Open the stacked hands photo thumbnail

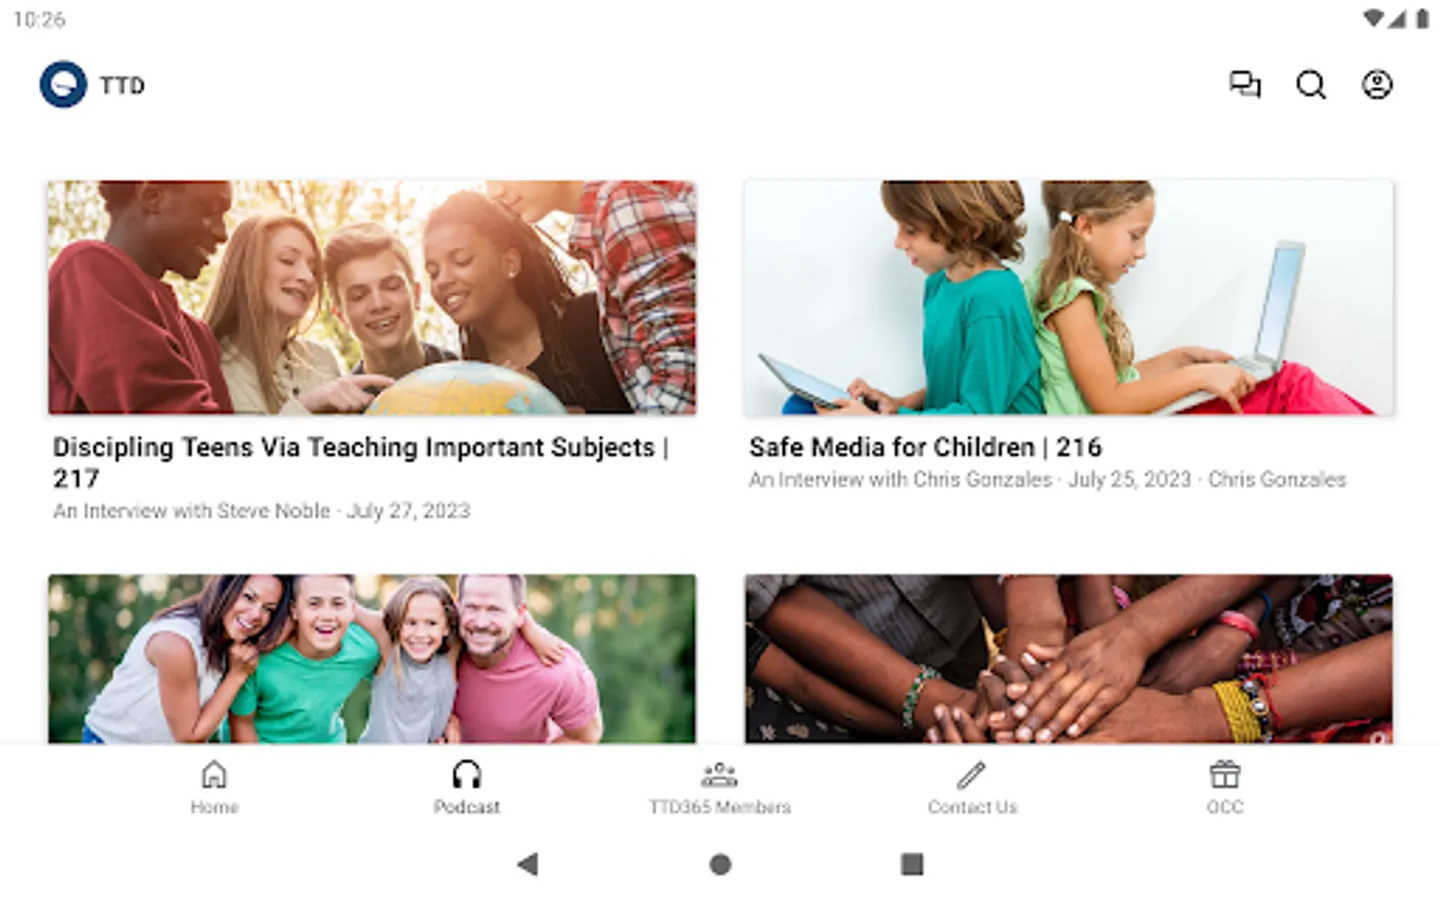coord(1068,658)
